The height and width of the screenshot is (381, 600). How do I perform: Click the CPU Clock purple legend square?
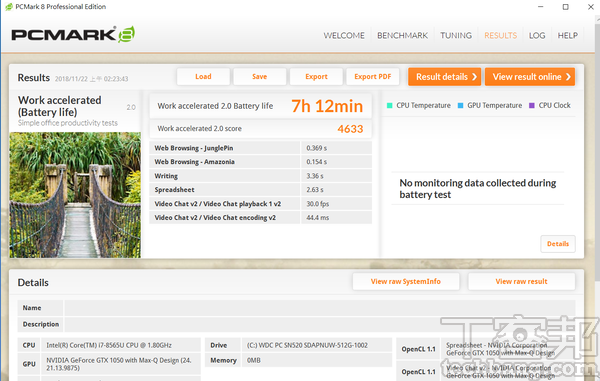coord(532,106)
